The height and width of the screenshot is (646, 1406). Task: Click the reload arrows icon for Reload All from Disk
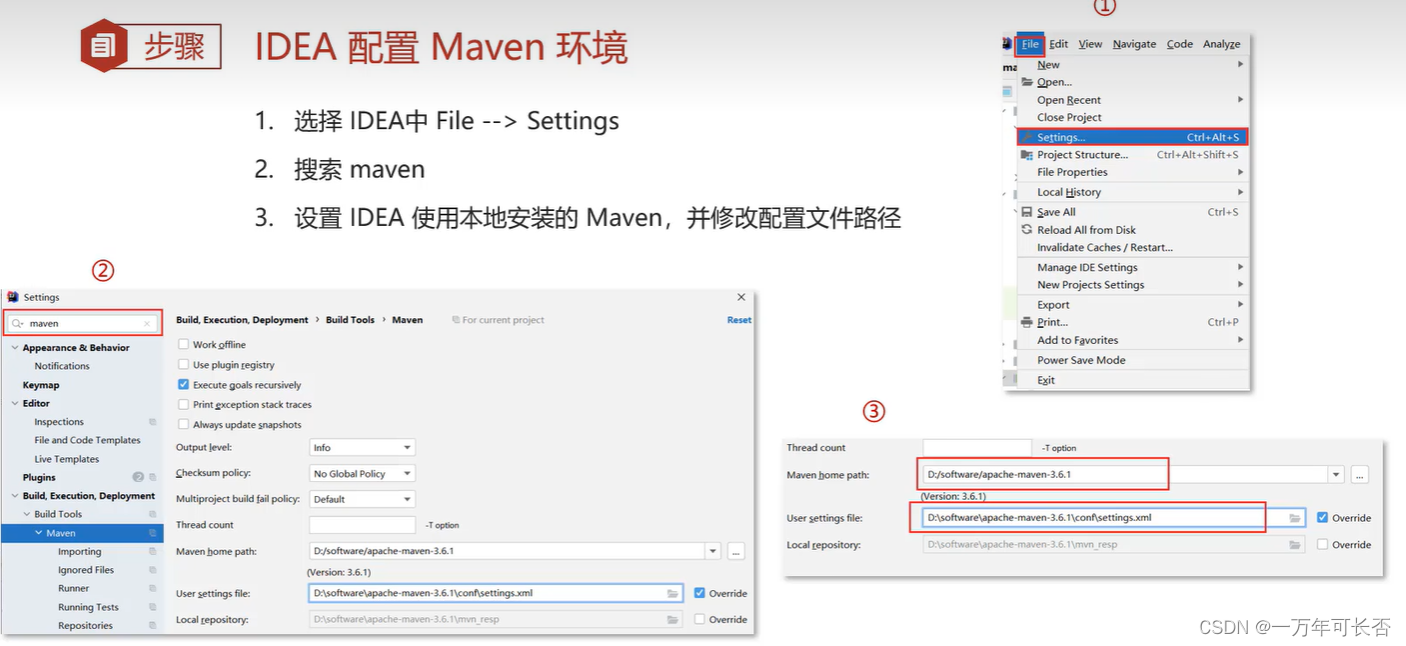coord(1027,230)
